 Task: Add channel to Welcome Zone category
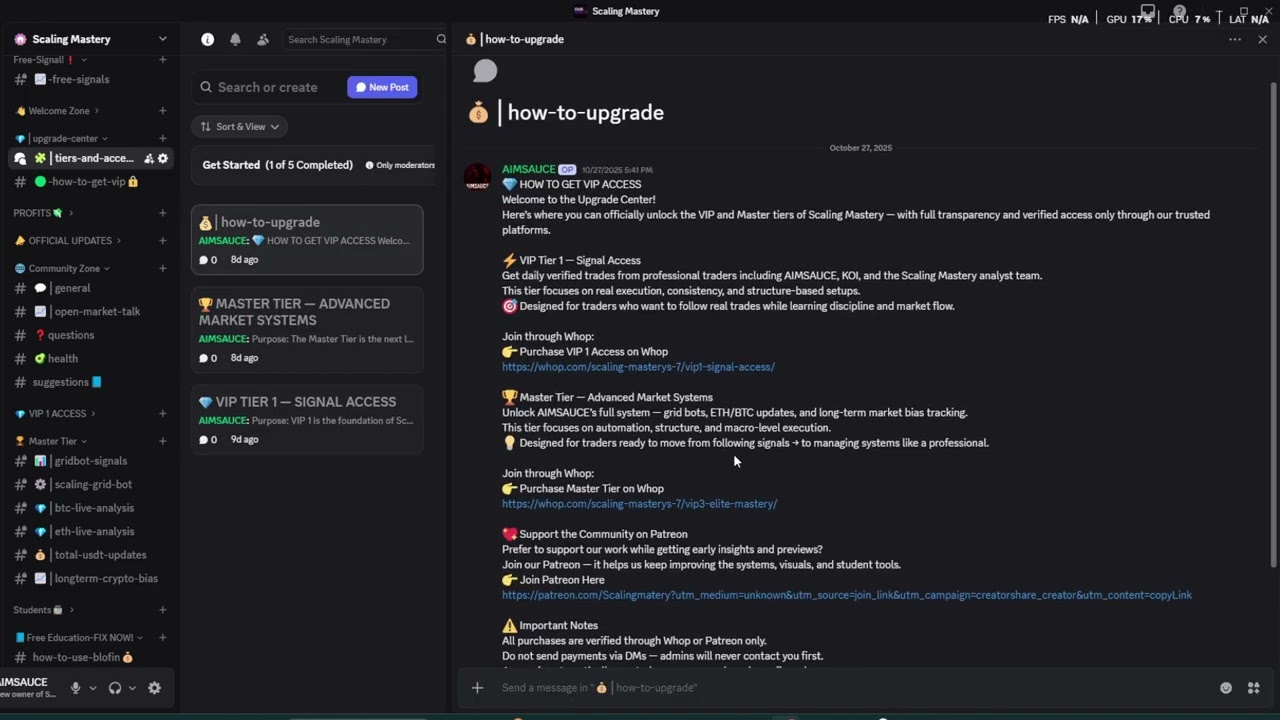(x=162, y=111)
